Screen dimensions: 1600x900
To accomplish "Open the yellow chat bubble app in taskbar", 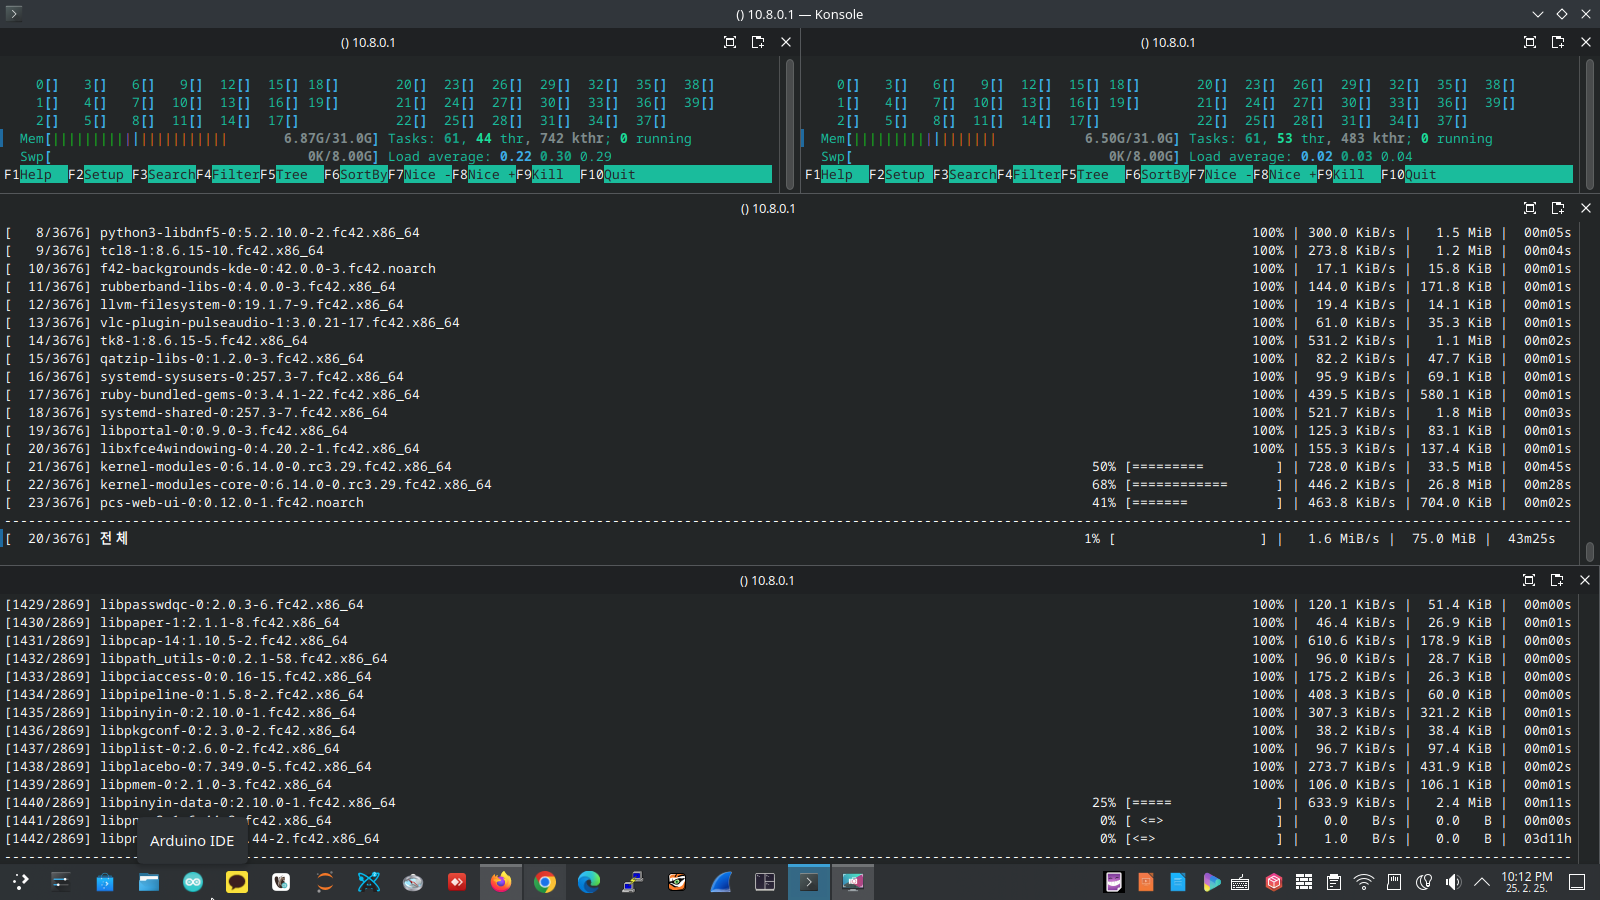I will coord(237,882).
